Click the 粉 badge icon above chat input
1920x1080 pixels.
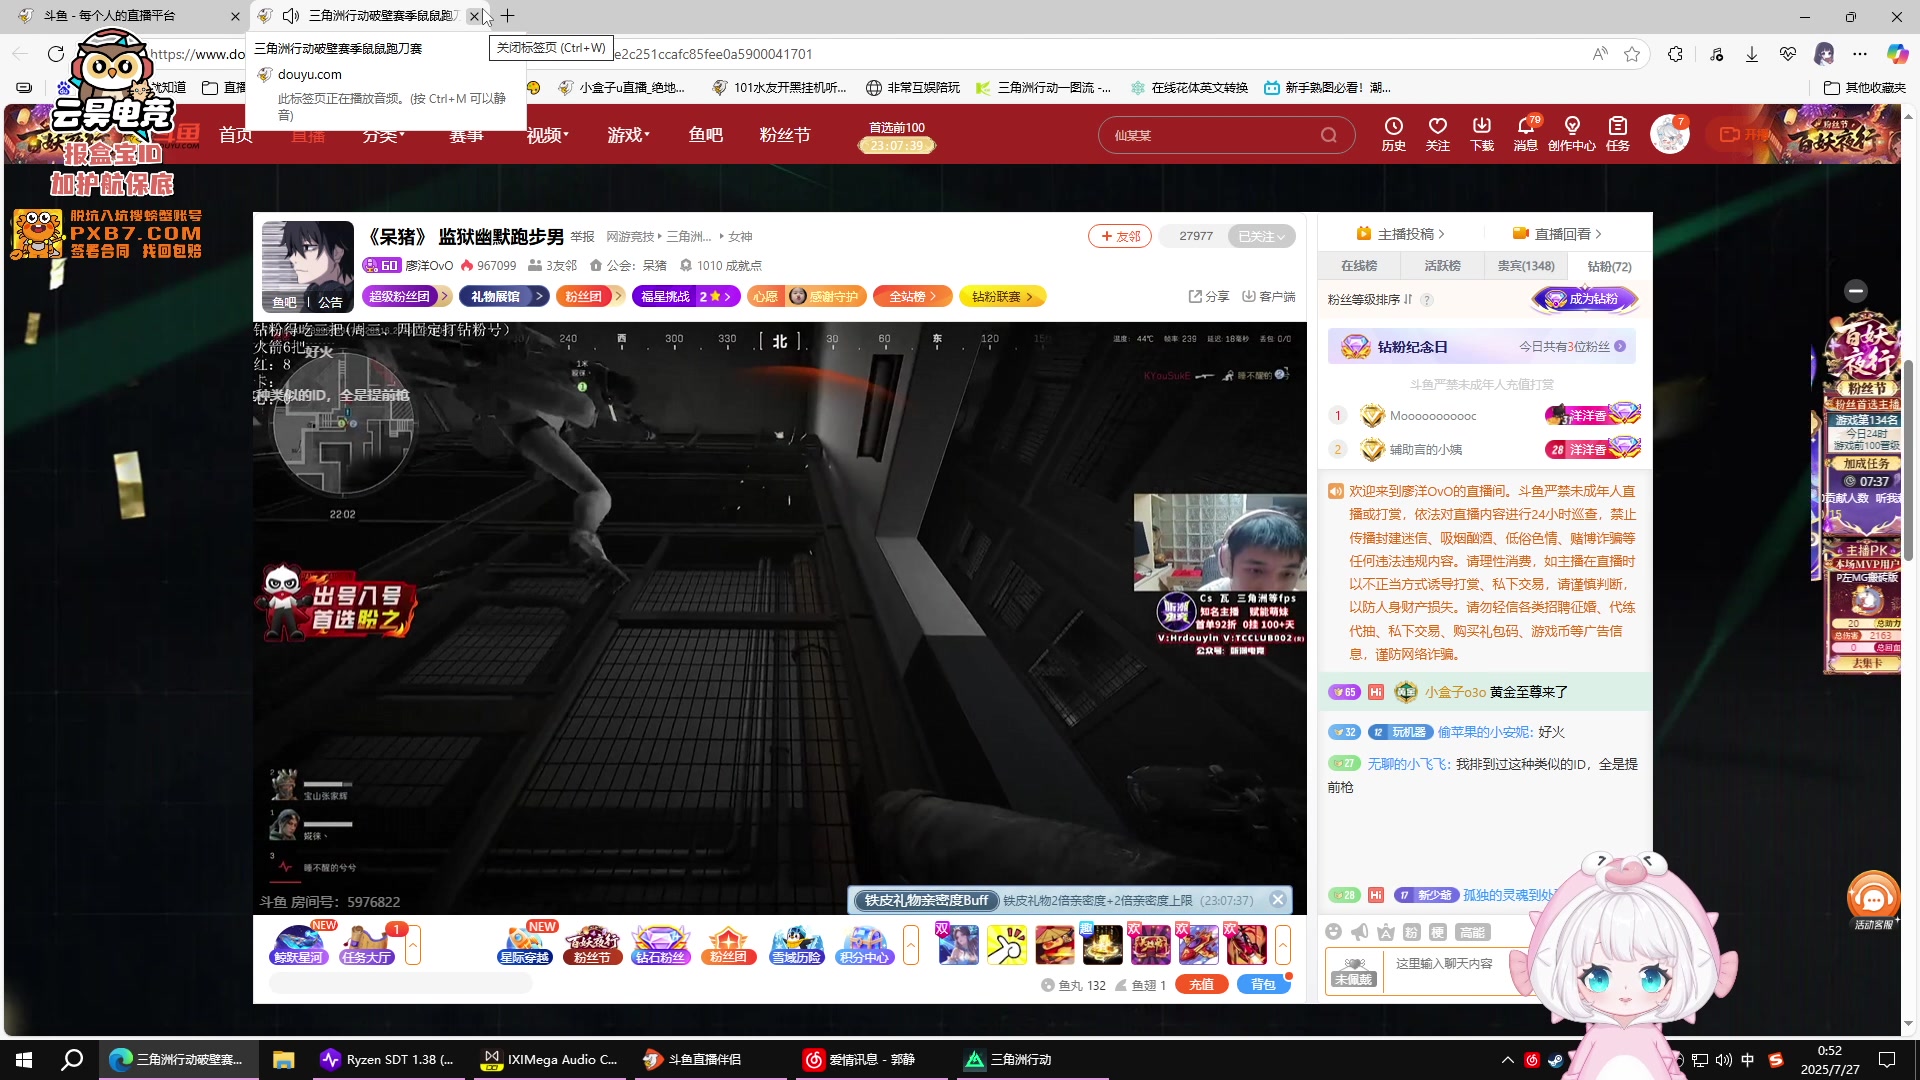click(1411, 932)
